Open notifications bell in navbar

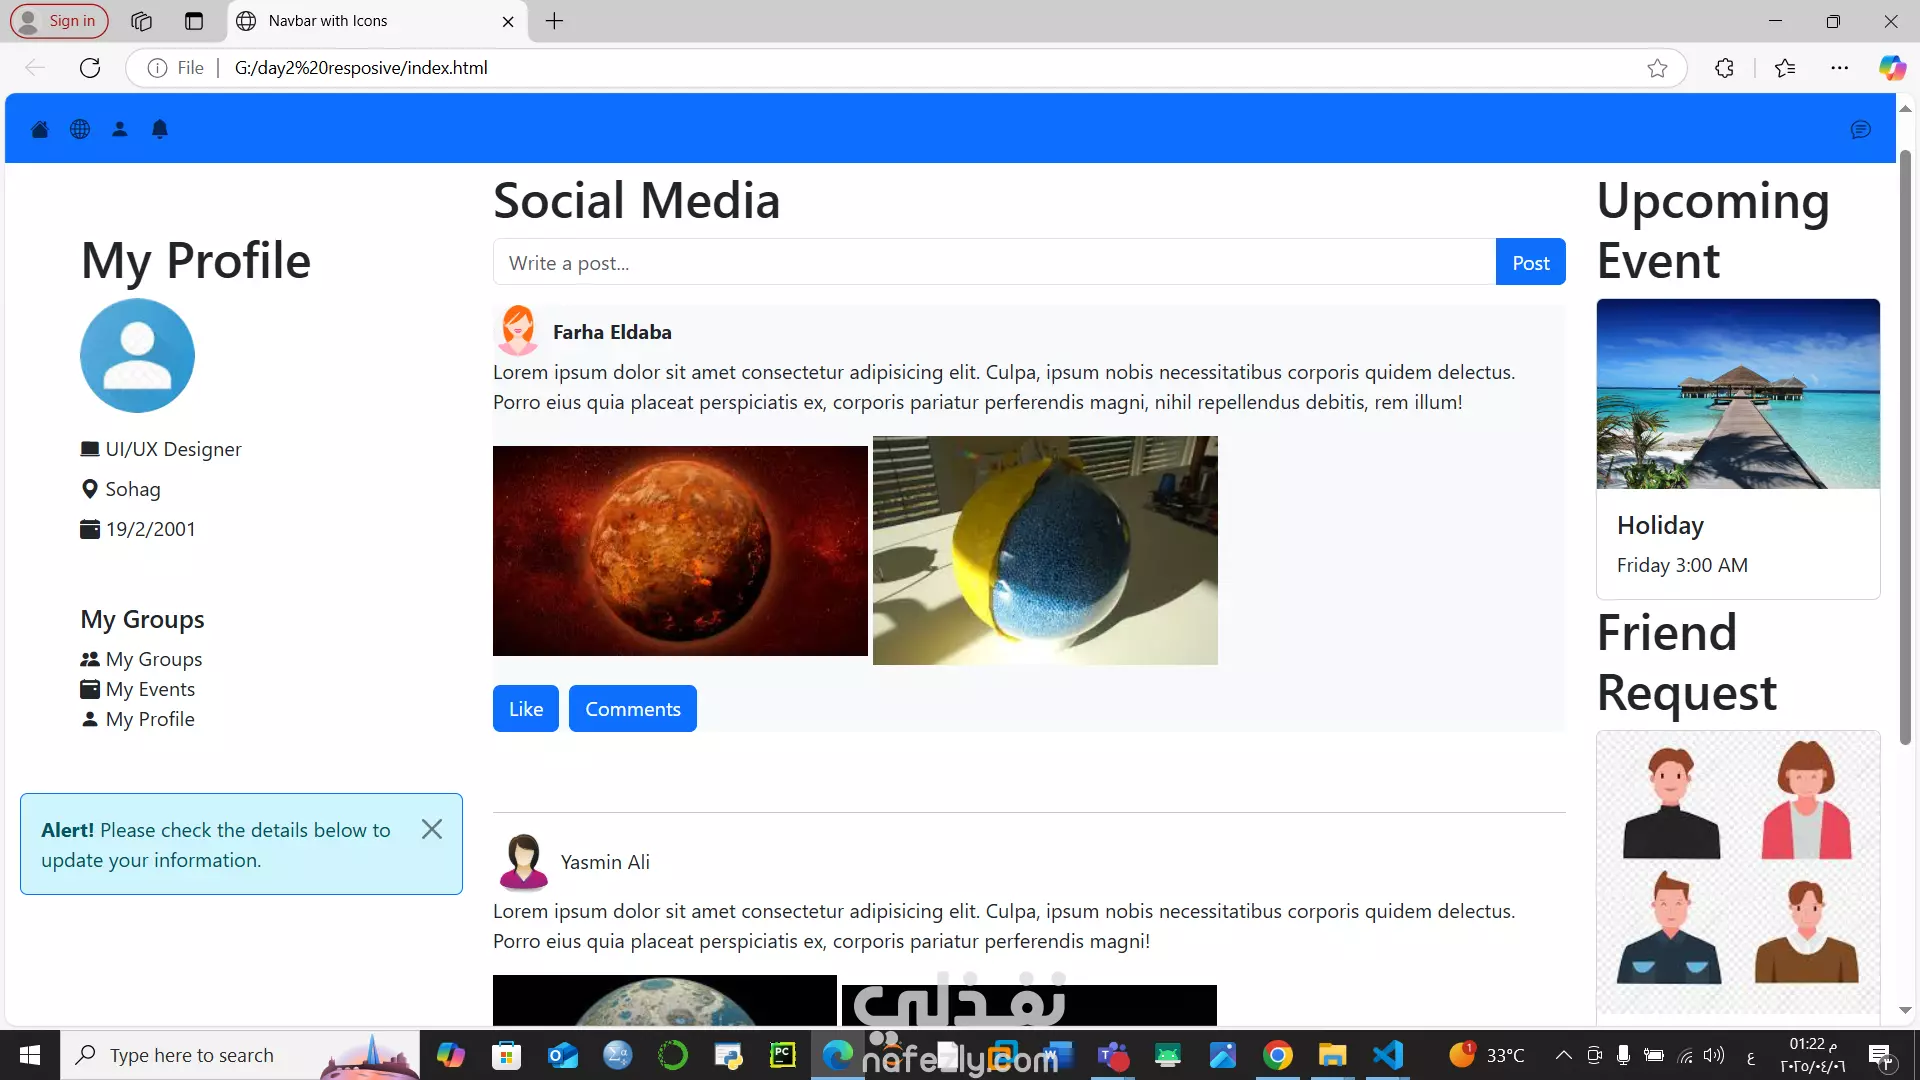point(160,129)
